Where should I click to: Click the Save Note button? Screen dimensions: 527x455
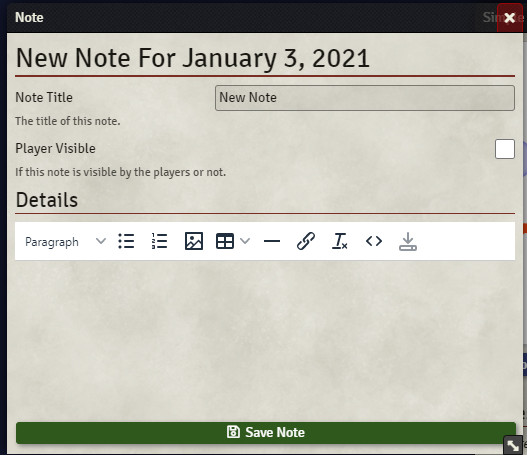click(x=266, y=432)
